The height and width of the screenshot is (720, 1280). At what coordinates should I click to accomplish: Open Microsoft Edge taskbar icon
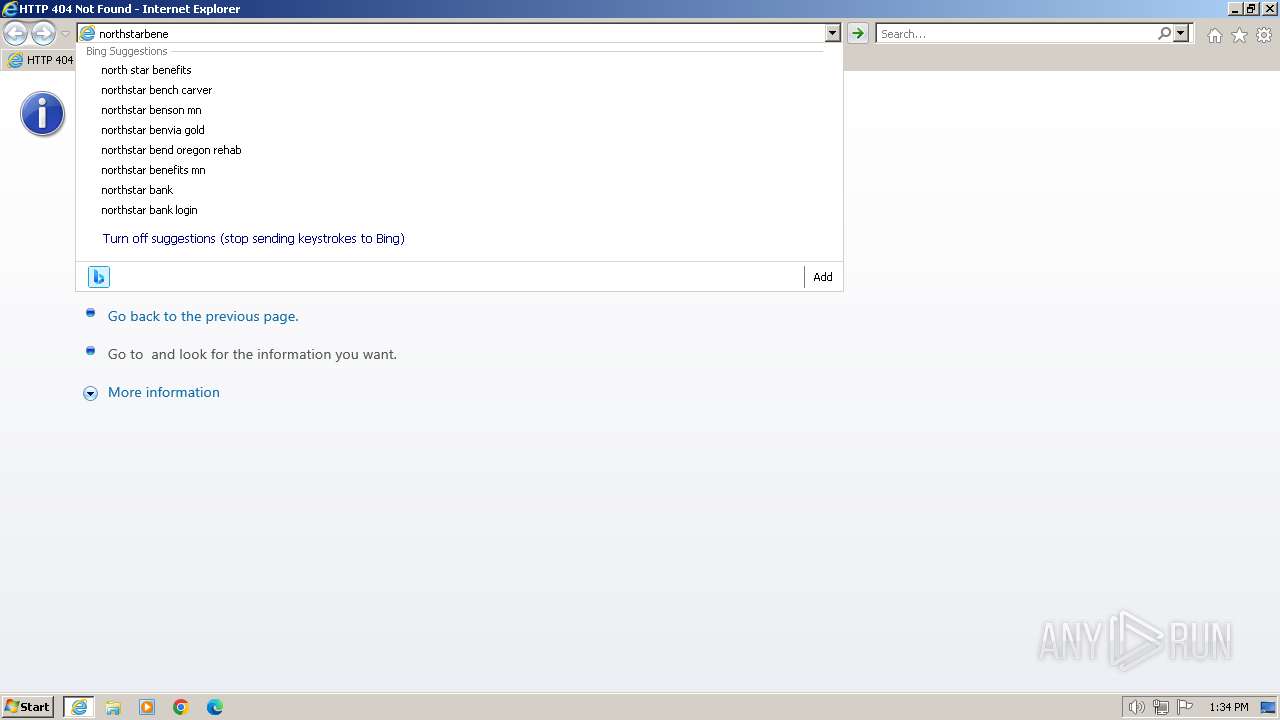[215, 707]
